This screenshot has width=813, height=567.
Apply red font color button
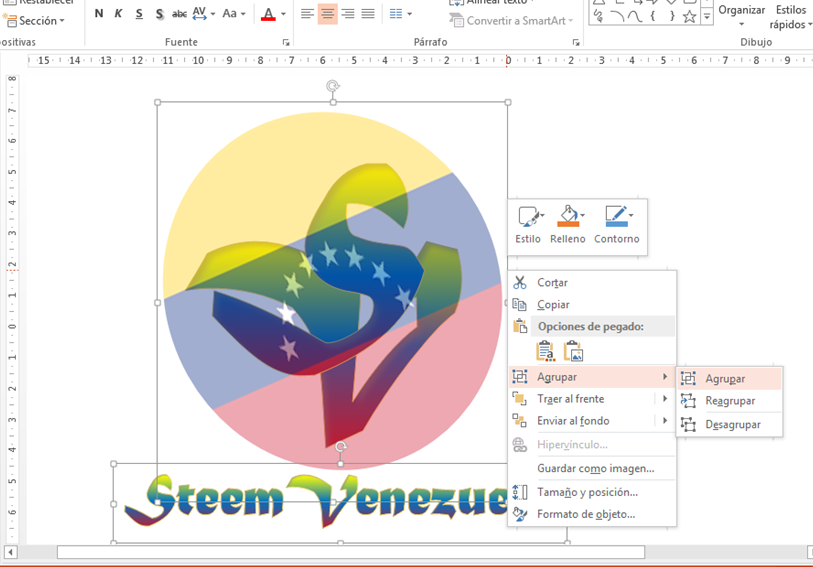(268, 14)
